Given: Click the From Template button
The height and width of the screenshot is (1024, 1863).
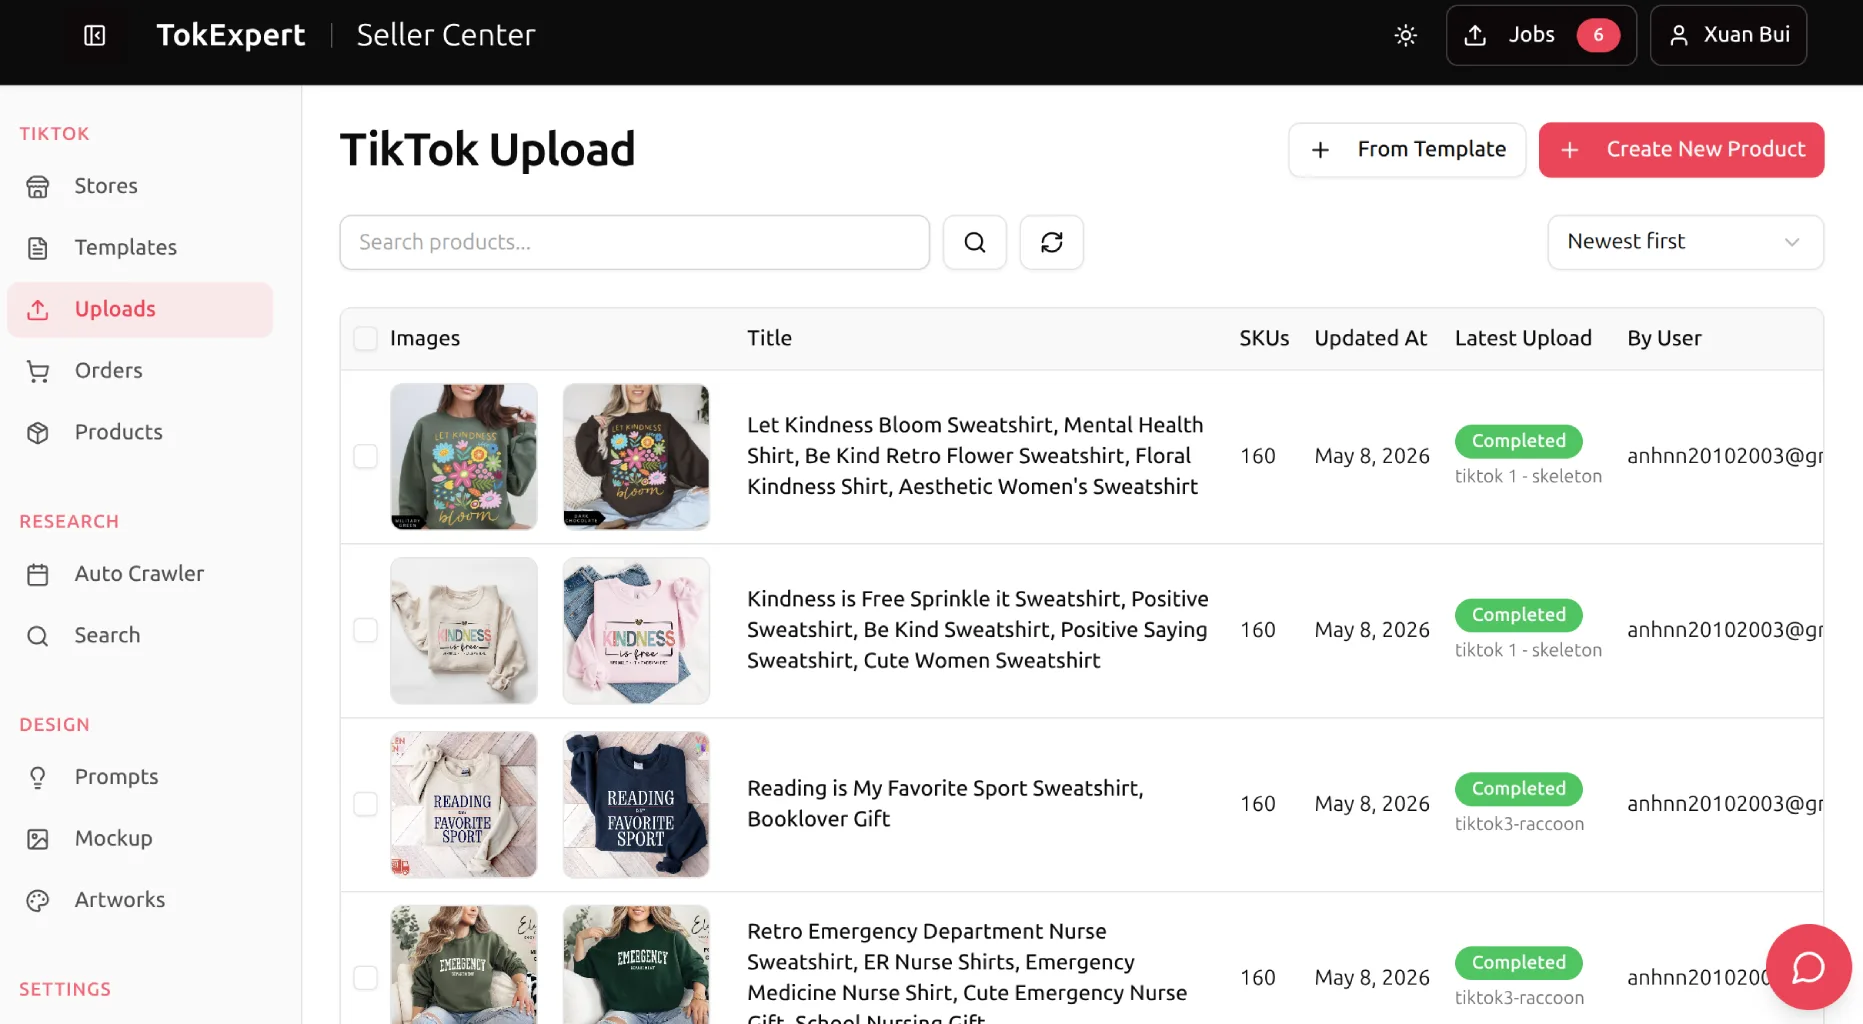Looking at the screenshot, I should click(x=1407, y=150).
